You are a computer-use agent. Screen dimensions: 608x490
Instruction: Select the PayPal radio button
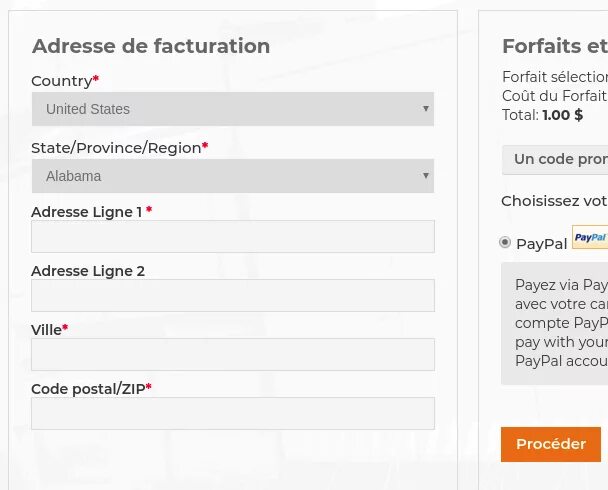pos(505,243)
